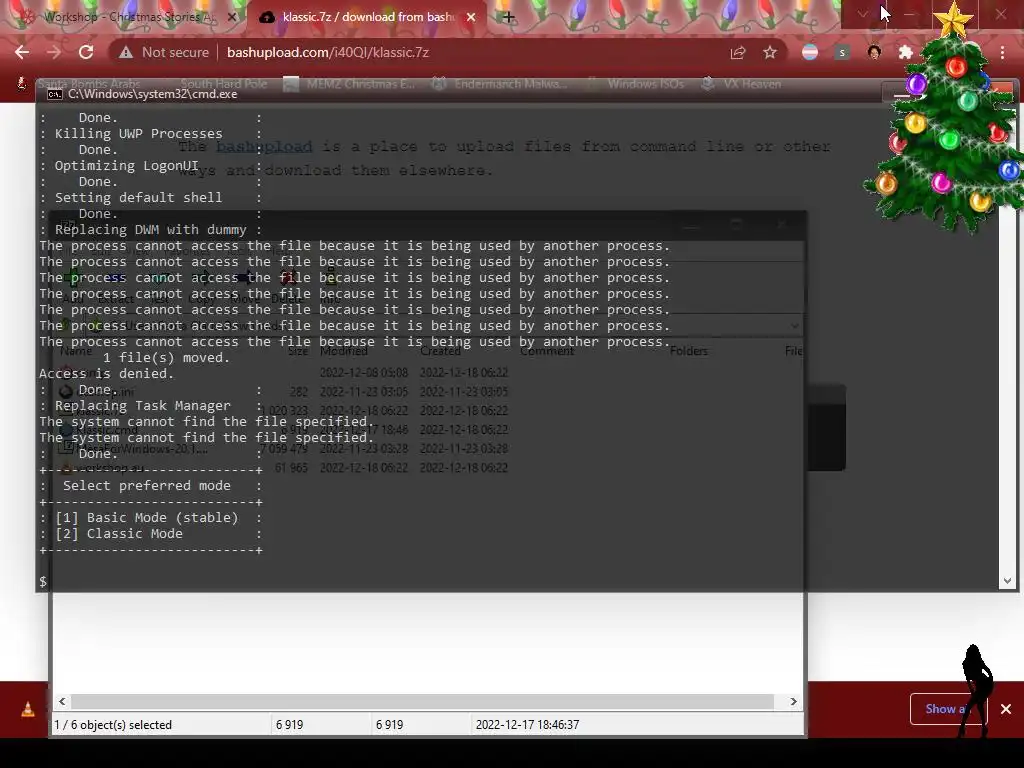Open the 7-Zip path dropdown arrow
Screen dimensions: 1024x768
794,325
